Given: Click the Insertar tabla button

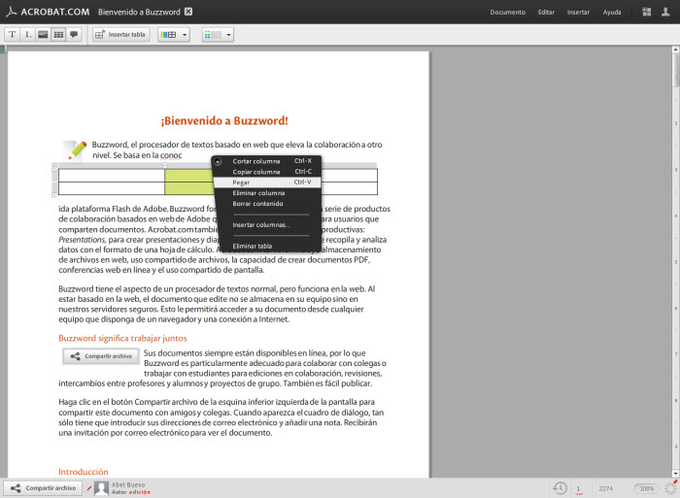Looking at the screenshot, I should click(121, 34).
